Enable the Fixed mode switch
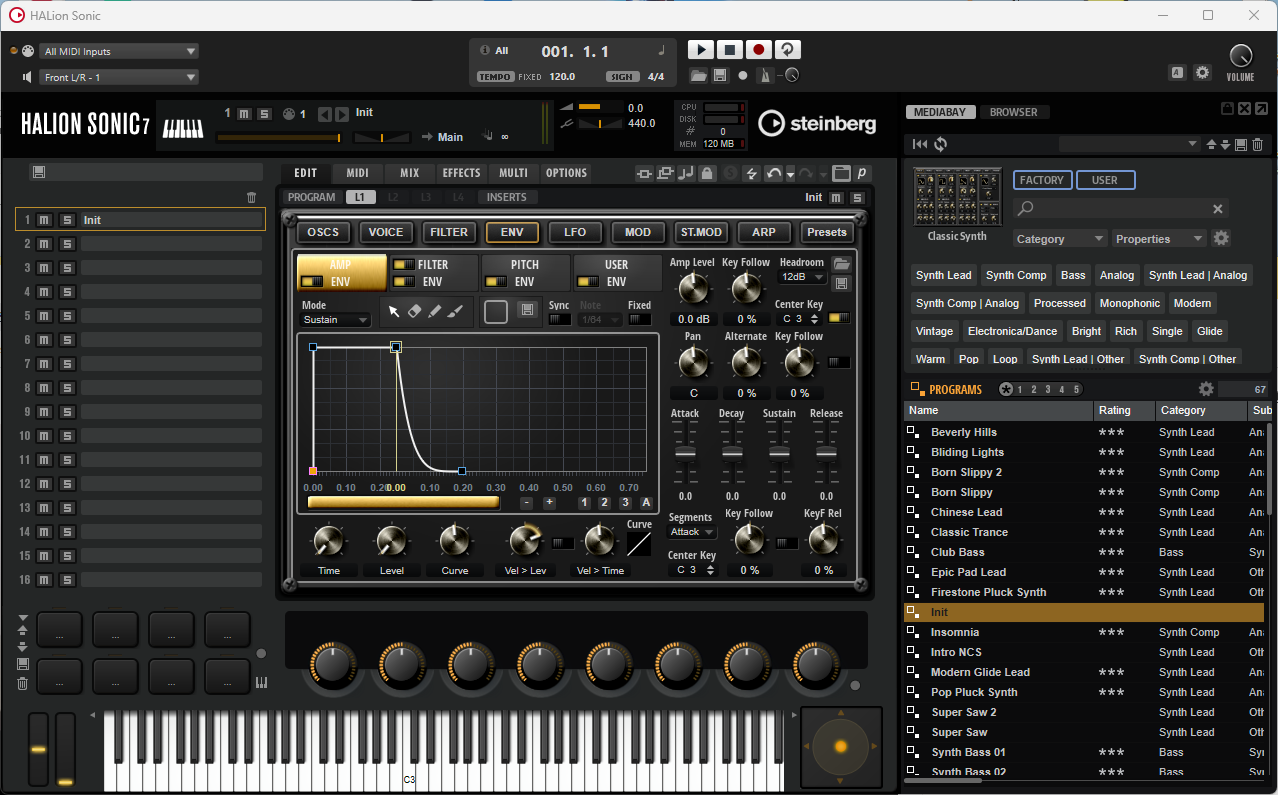 coord(639,320)
